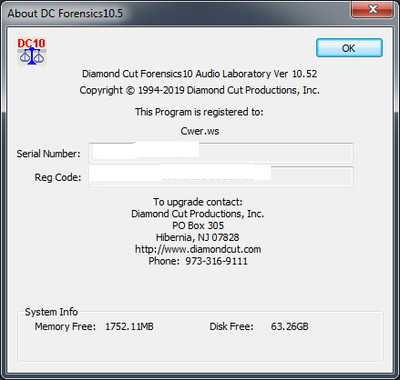Close the About DC Forensics dialog

(x=372, y=9)
